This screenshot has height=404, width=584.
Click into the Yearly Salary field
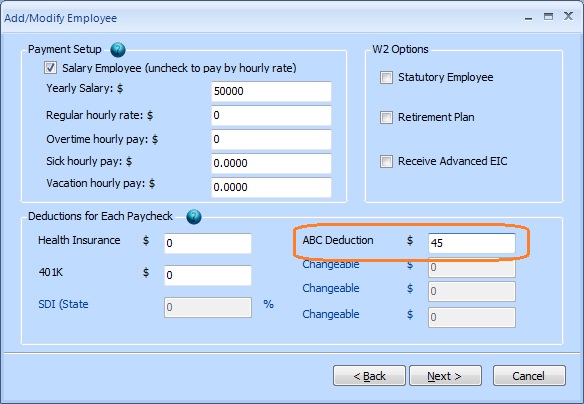coord(271,91)
